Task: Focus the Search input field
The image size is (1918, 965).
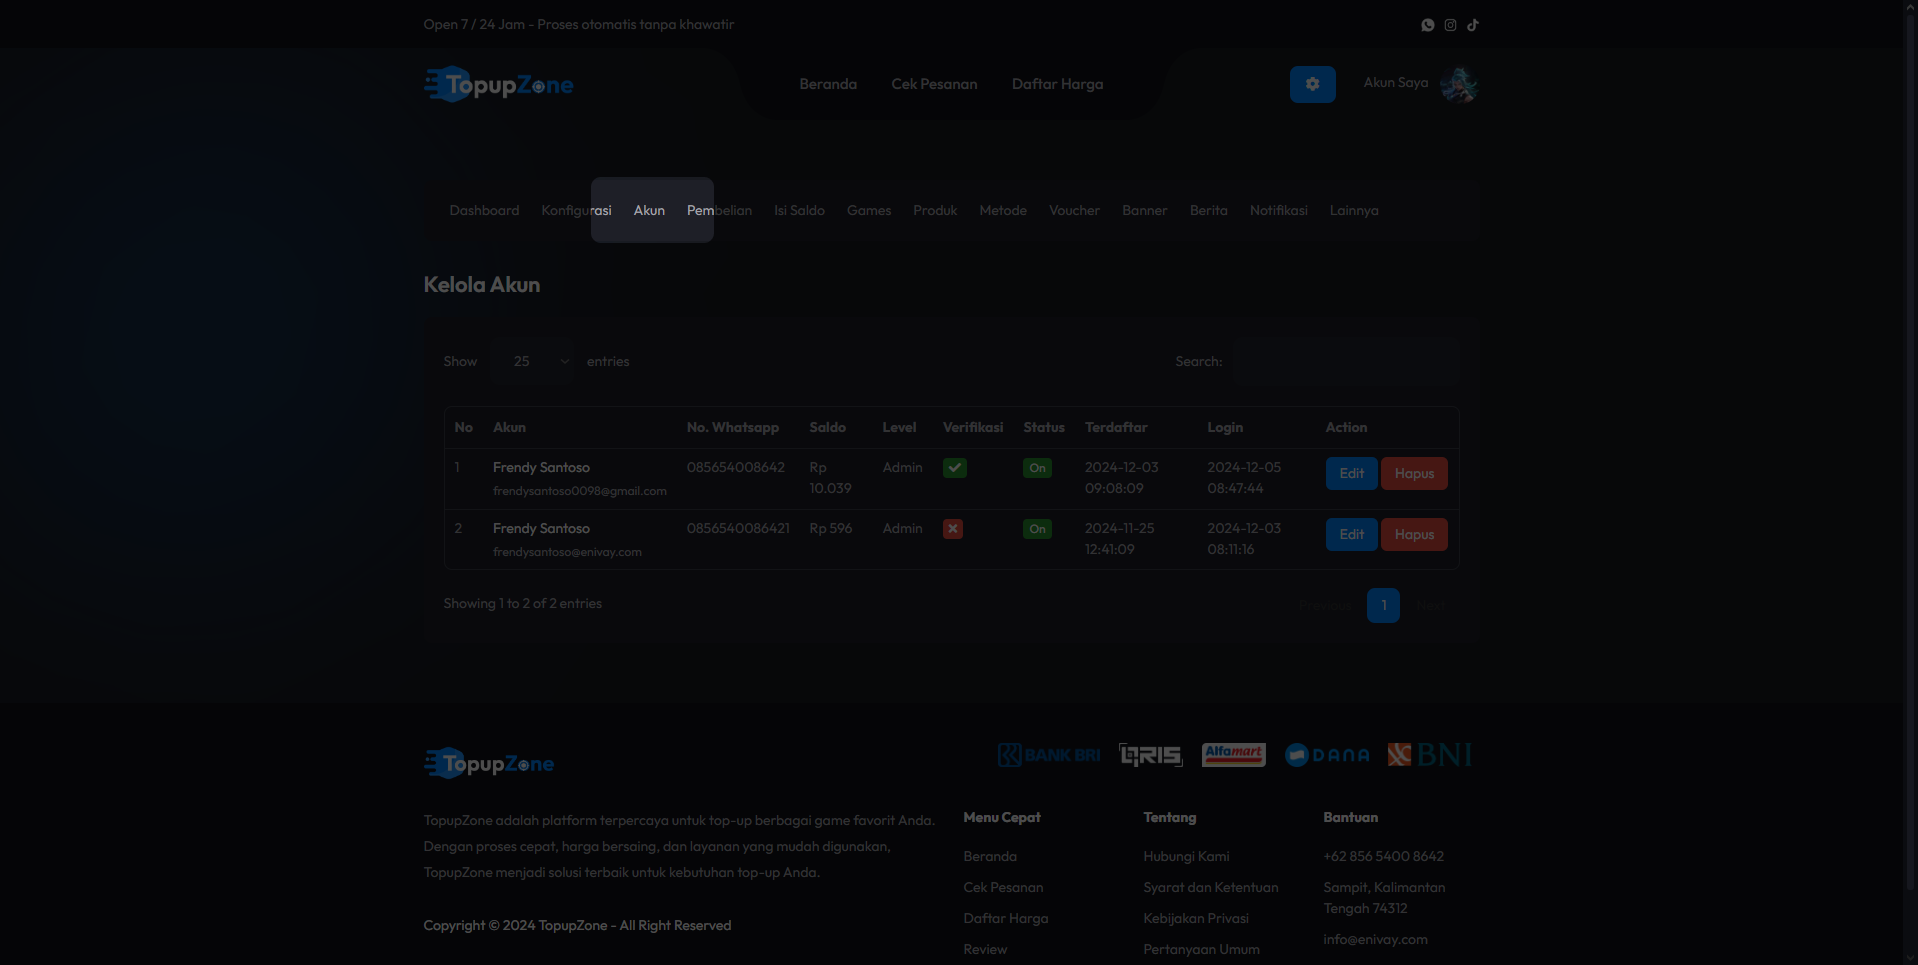Action: pyautogui.click(x=1346, y=362)
